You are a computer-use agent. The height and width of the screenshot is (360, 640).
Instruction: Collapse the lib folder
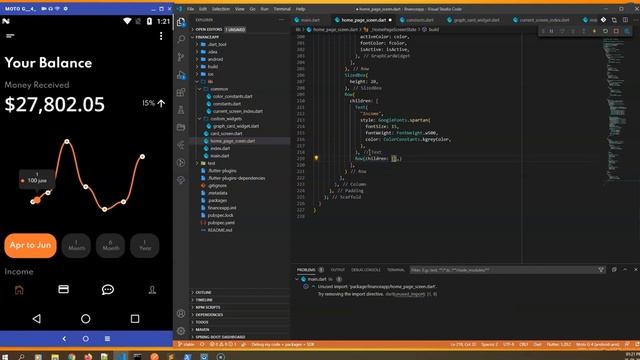[x=210, y=82]
